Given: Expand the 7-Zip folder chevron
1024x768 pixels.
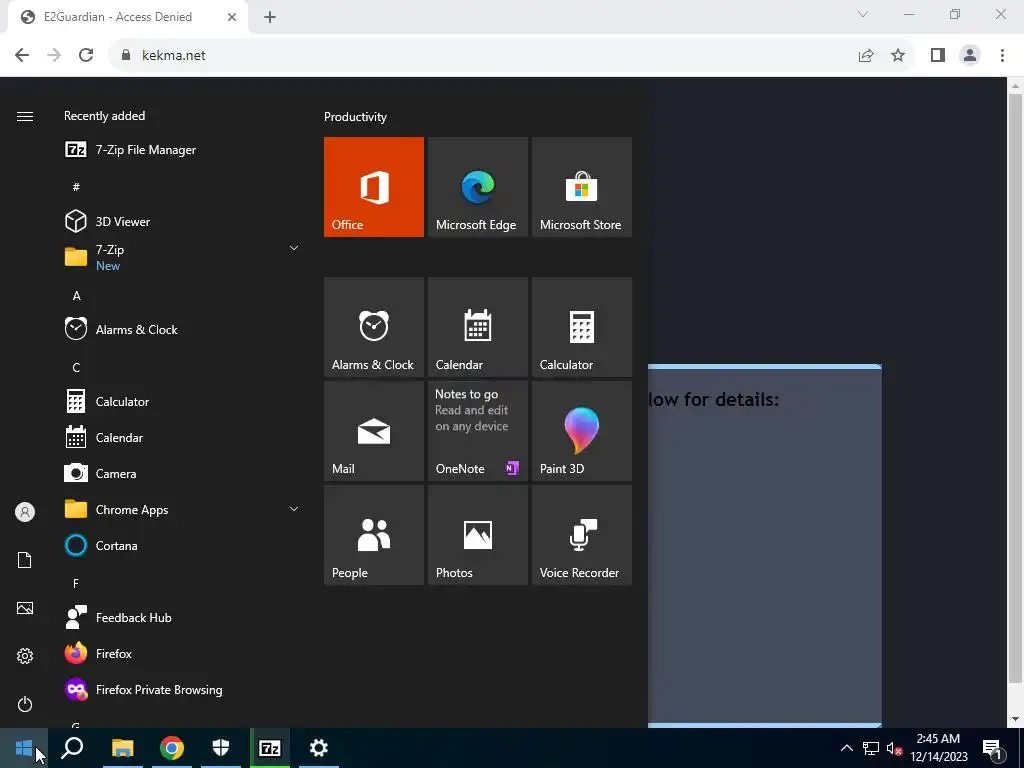Looking at the screenshot, I should pos(294,248).
